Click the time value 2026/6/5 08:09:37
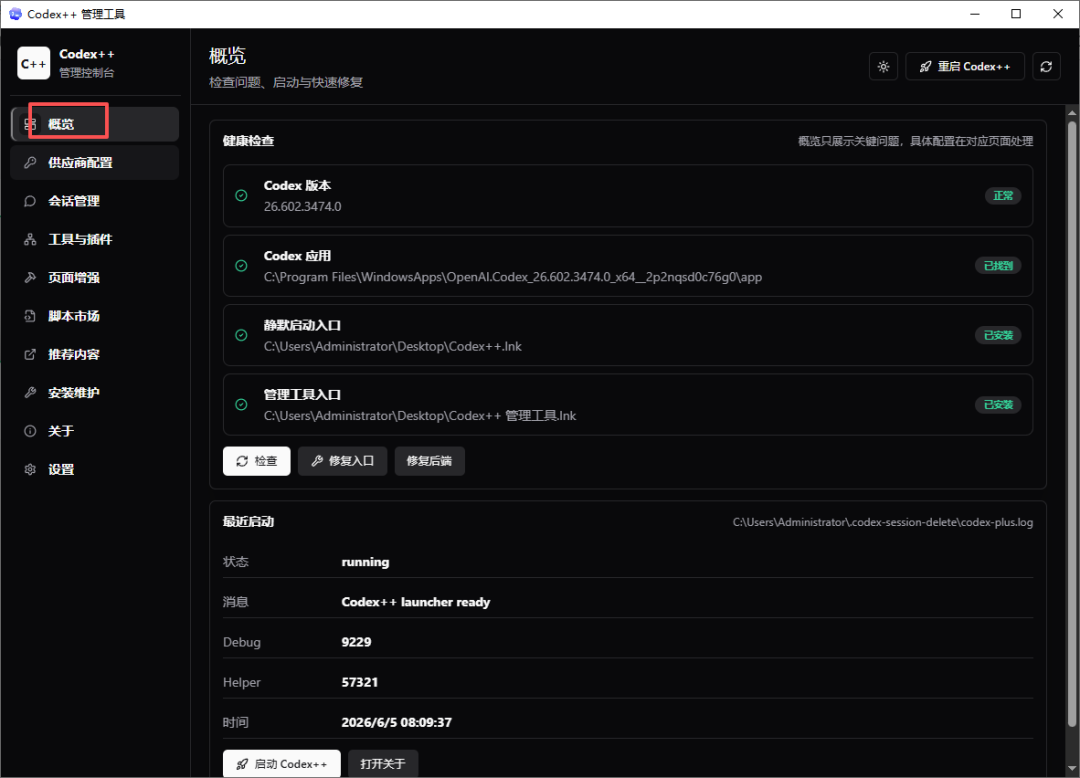This screenshot has width=1080, height=778. [397, 722]
